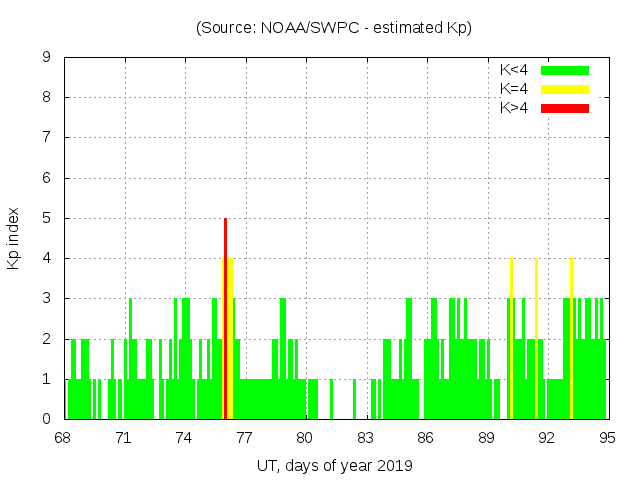Image resolution: width=640 pixels, height=480 pixels.
Task: Select the K=4 legend label
Action: [514, 89]
